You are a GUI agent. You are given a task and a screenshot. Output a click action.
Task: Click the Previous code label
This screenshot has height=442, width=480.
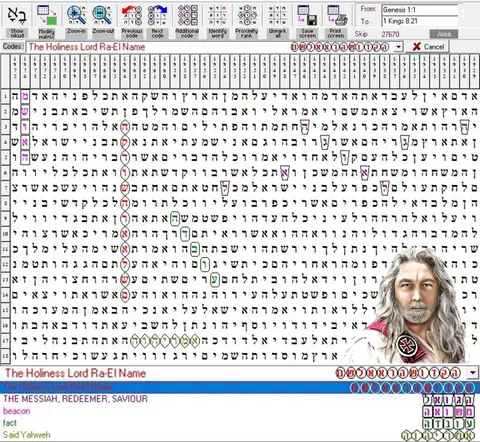(132, 33)
